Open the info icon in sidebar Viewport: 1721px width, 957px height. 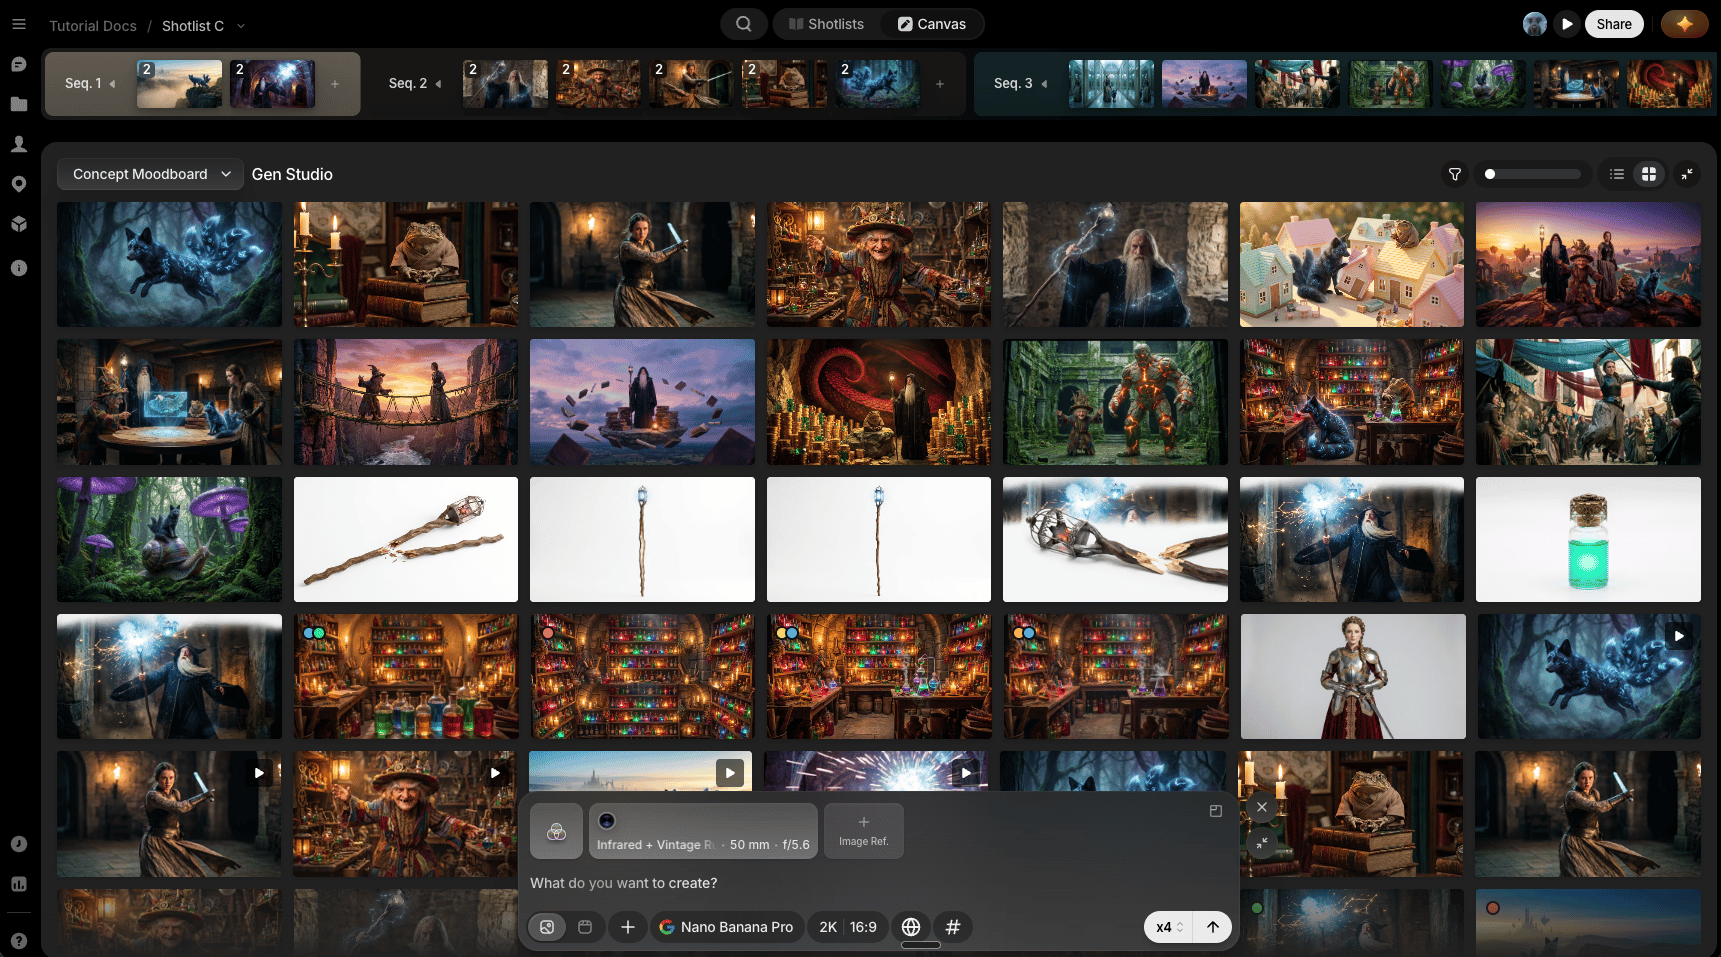19,268
